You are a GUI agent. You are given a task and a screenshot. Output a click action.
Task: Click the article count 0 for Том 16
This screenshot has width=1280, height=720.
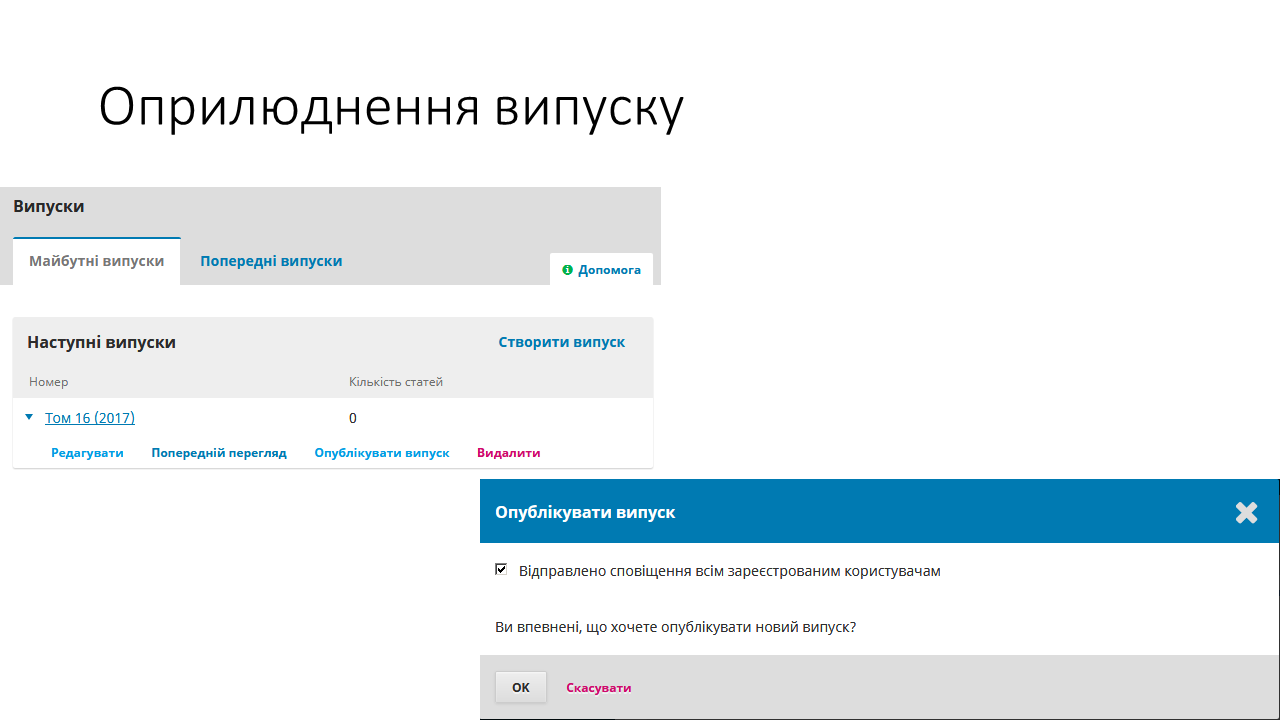pyautogui.click(x=353, y=418)
